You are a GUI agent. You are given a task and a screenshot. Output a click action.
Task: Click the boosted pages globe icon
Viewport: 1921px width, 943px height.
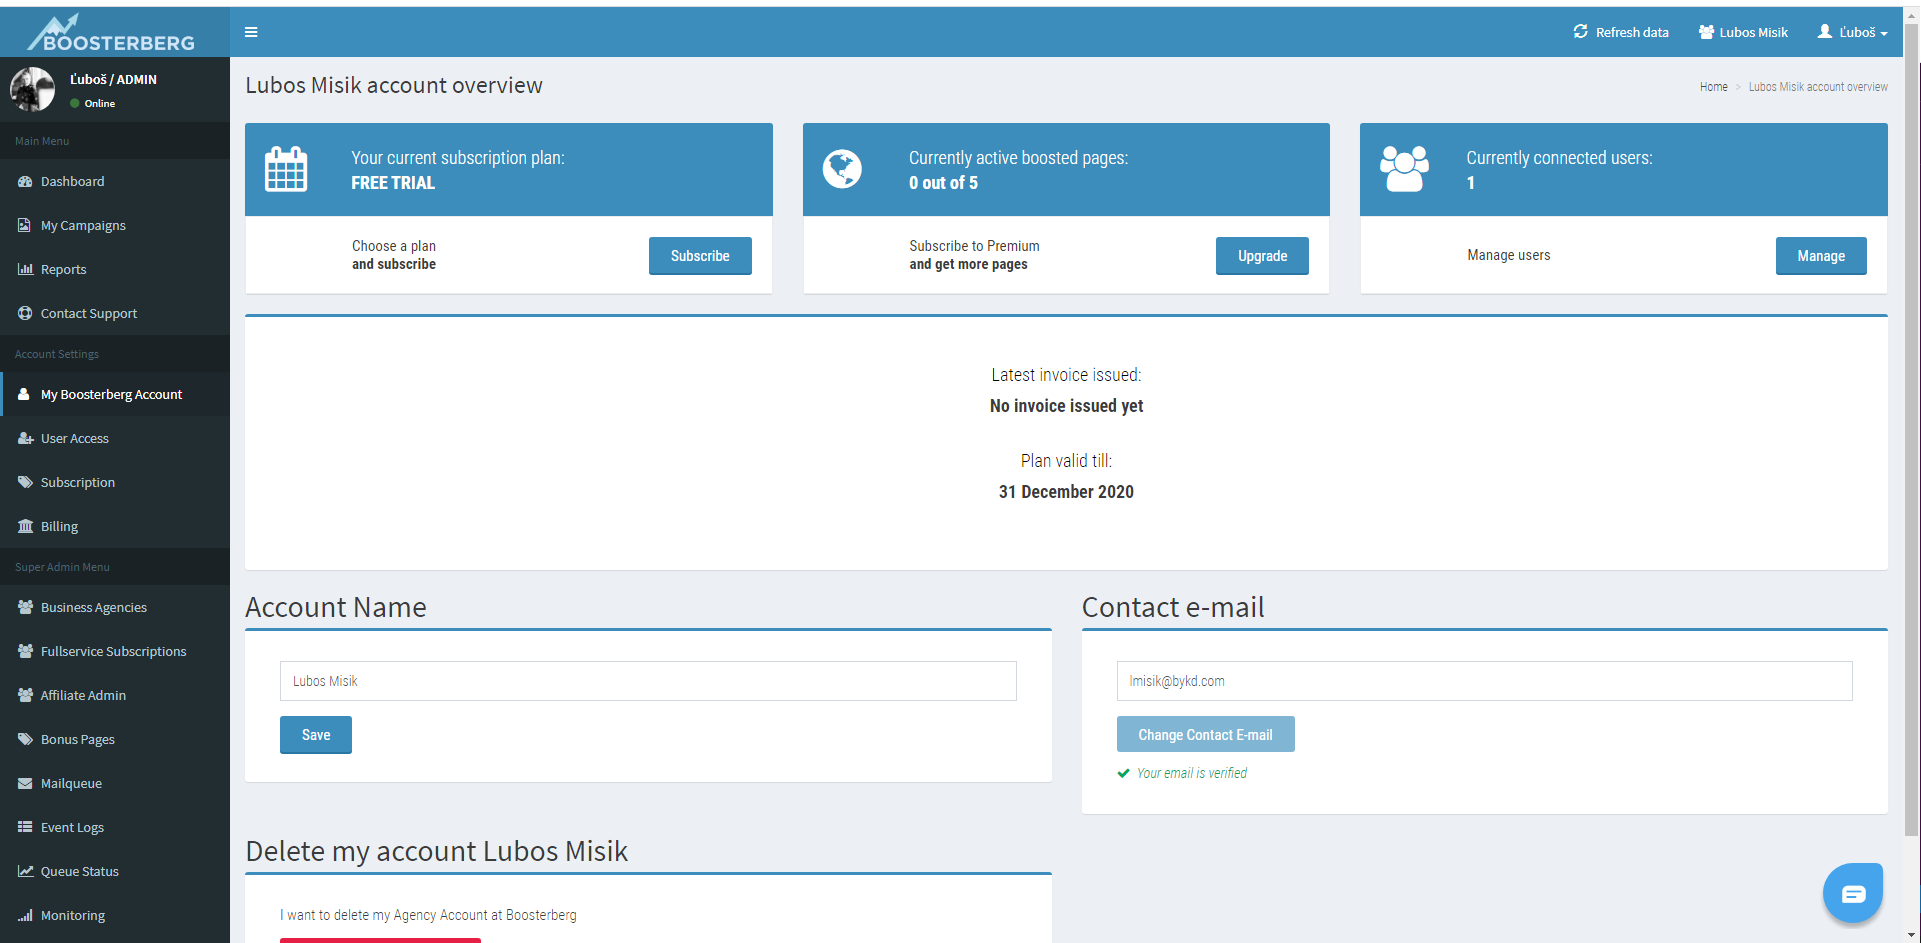pyautogui.click(x=842, y=169)
